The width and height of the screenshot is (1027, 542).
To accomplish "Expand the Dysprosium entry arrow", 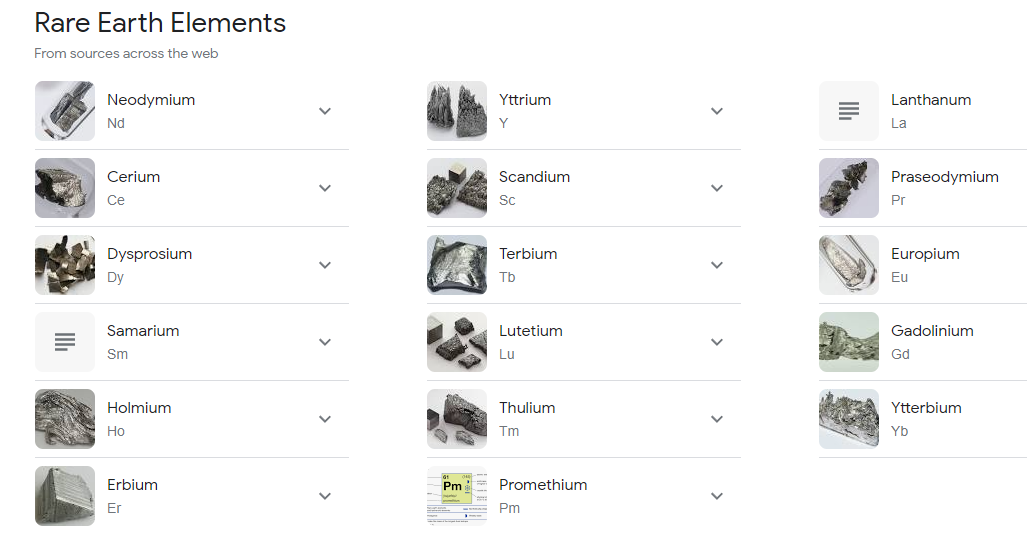I will (x=325, y=265).
